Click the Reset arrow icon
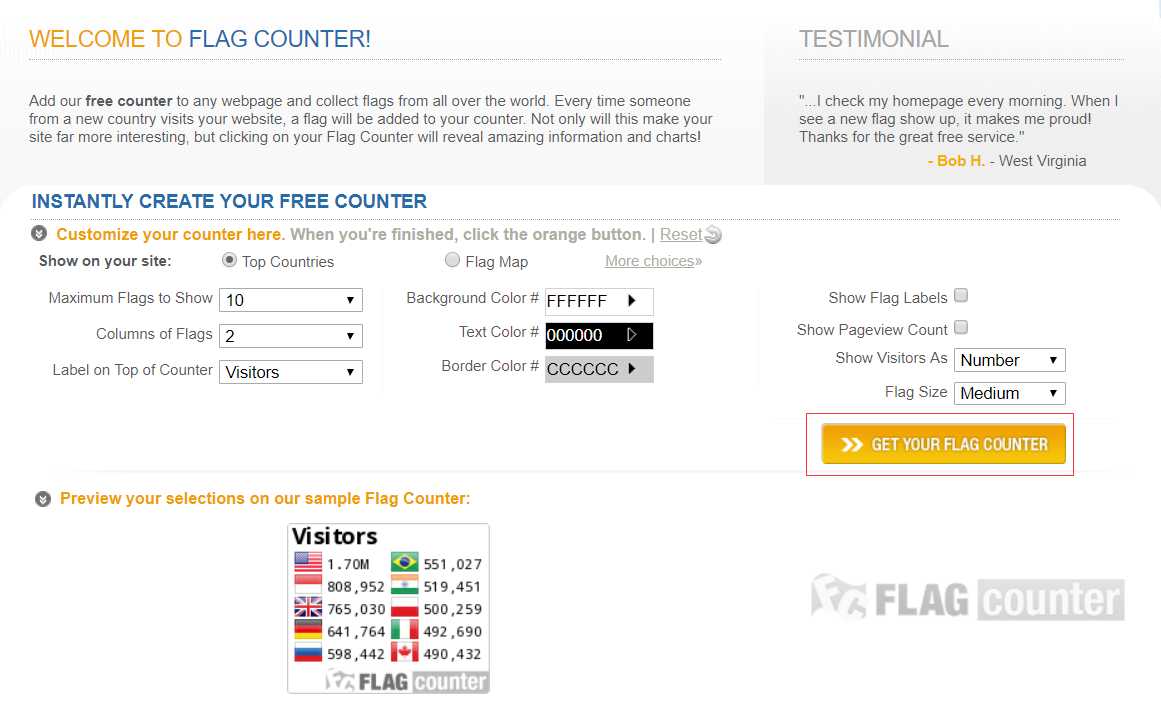The image size is (1161, 721). 712,235
